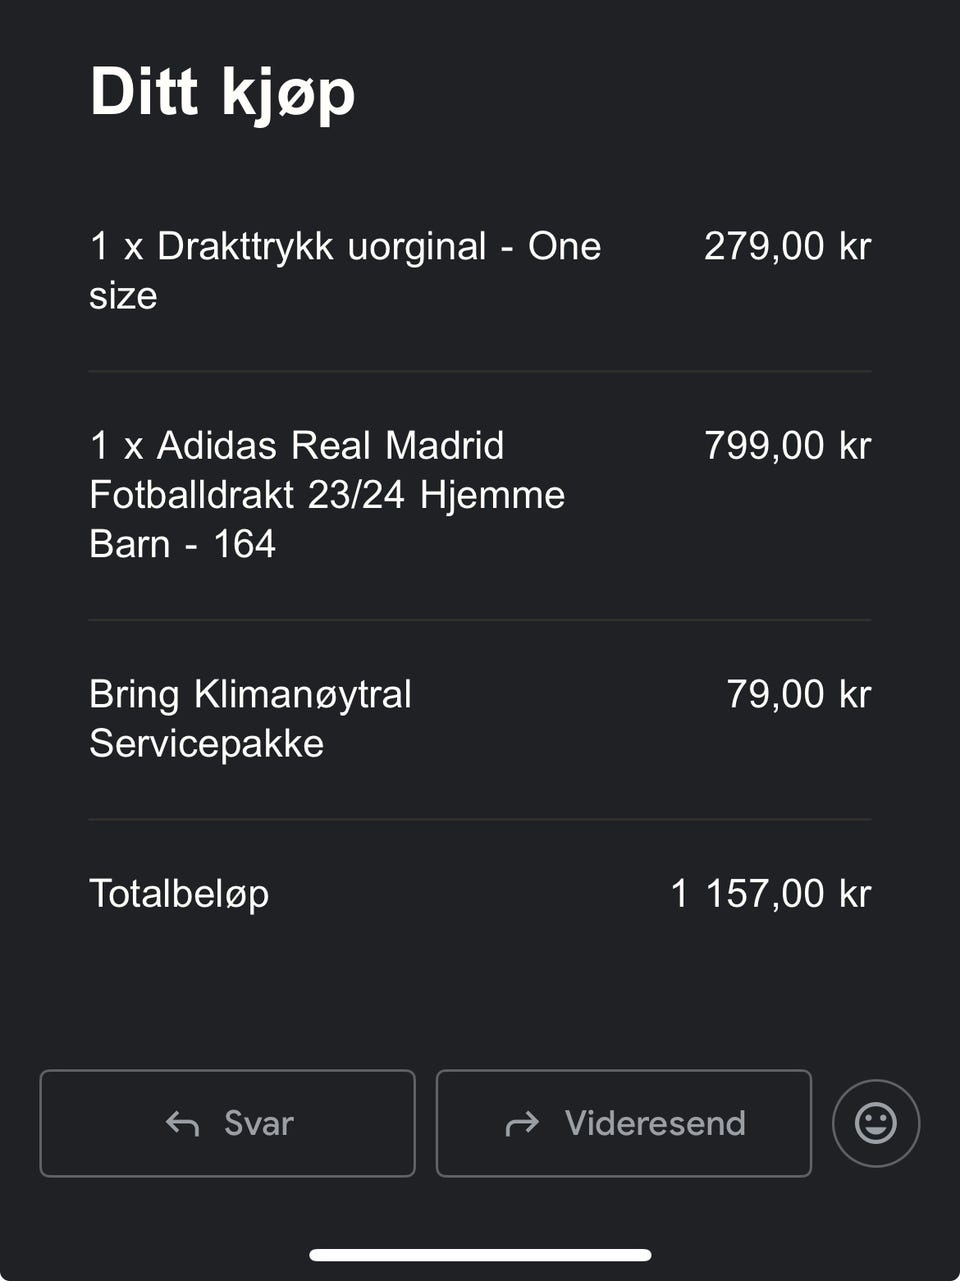Click the divider above the Bring shipping line

(480, 620)
